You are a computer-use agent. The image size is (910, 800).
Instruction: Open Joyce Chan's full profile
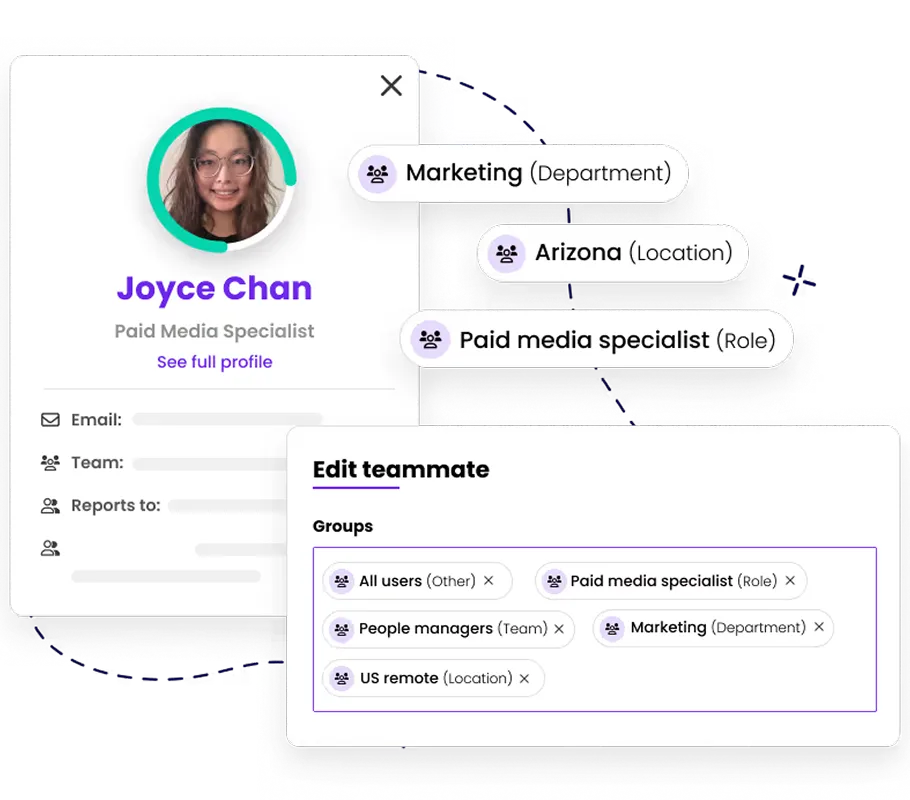[214, 362]
